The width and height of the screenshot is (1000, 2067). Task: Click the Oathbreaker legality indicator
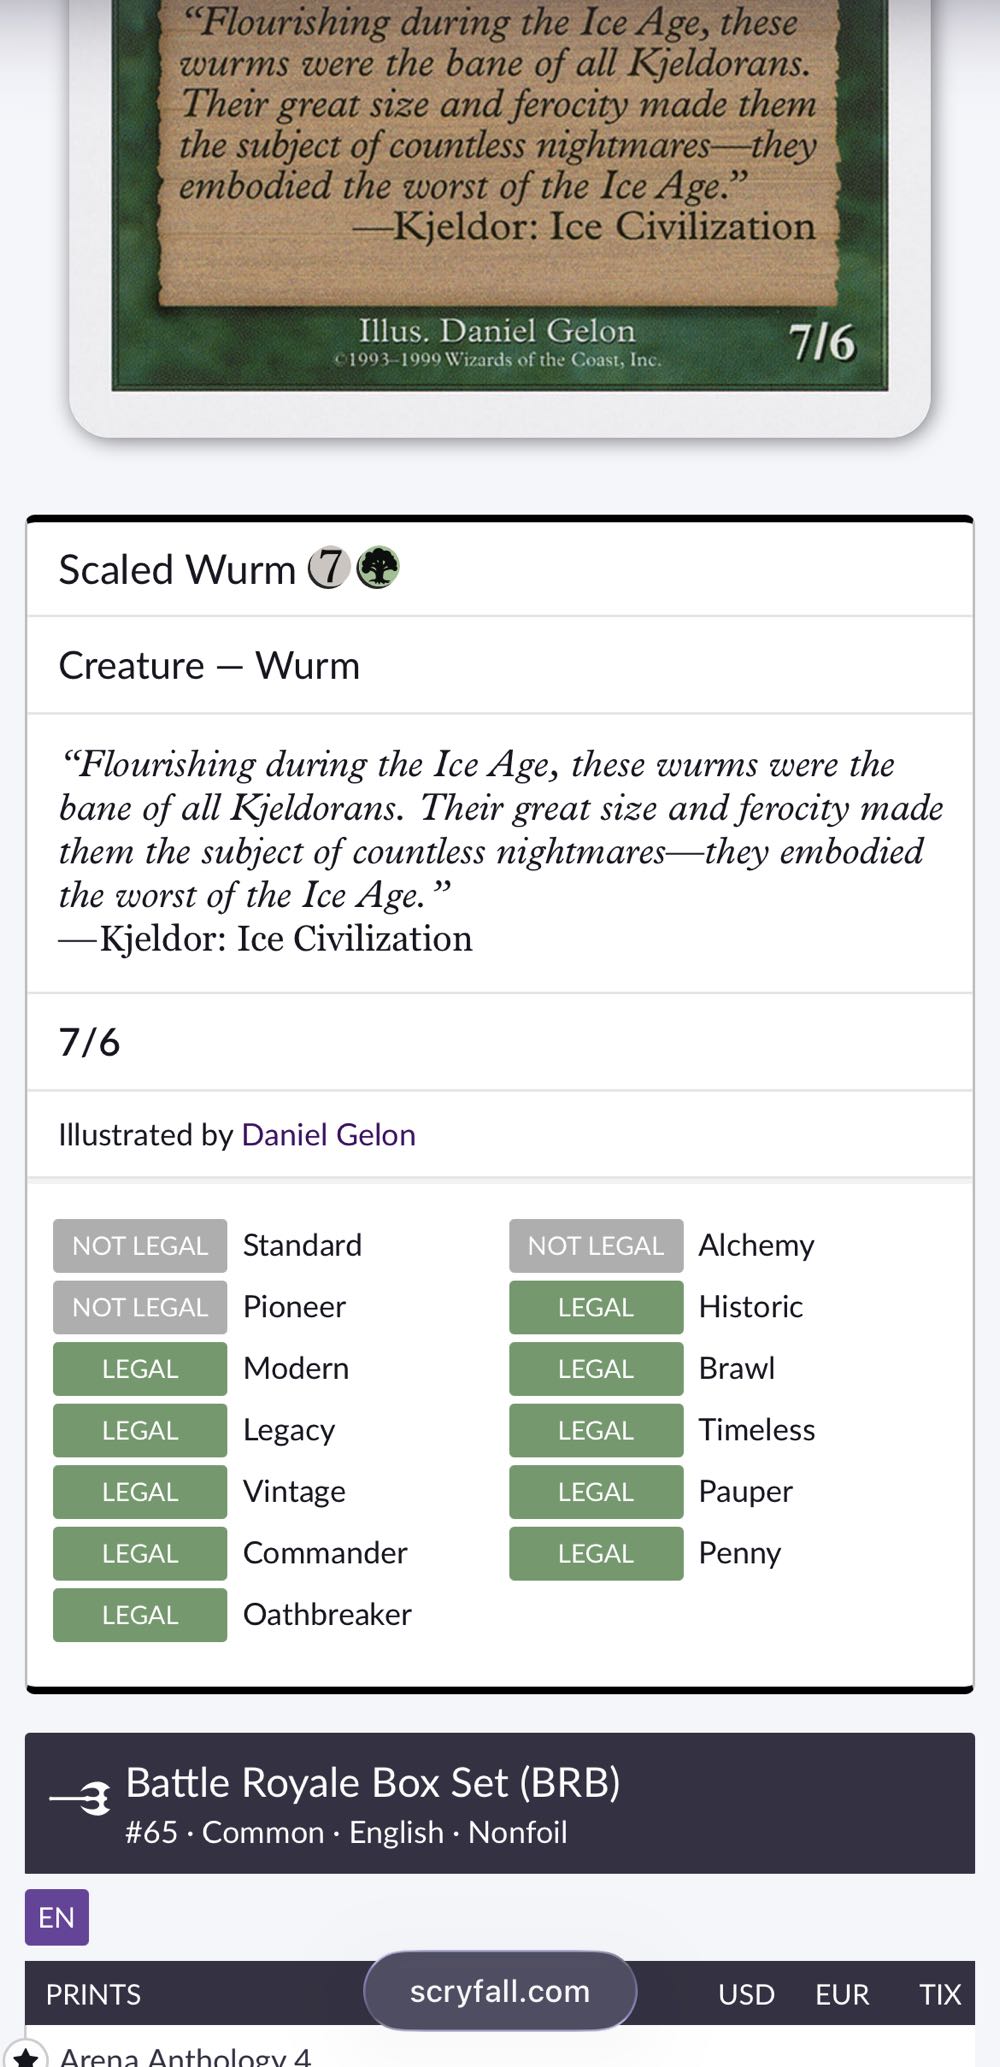coord(139,1614)
